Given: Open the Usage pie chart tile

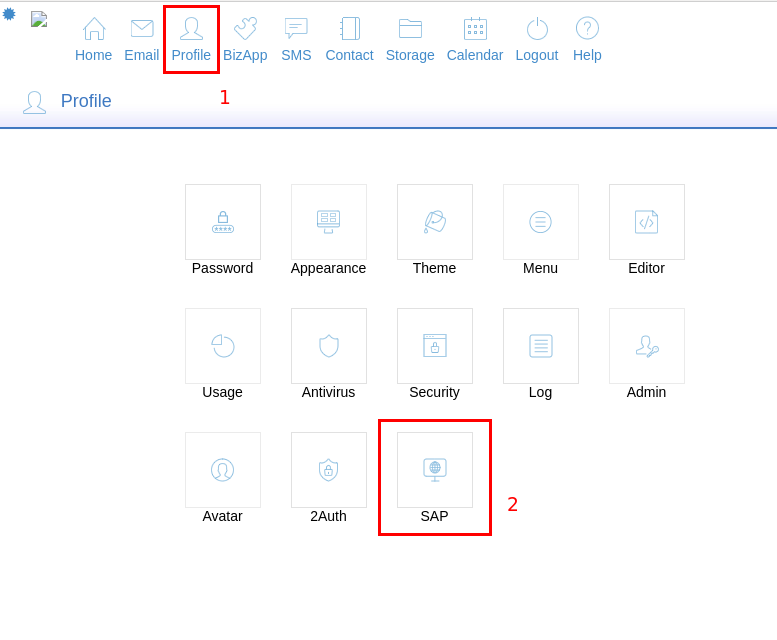Looking at the screenshot, I should tap(223, 346).
